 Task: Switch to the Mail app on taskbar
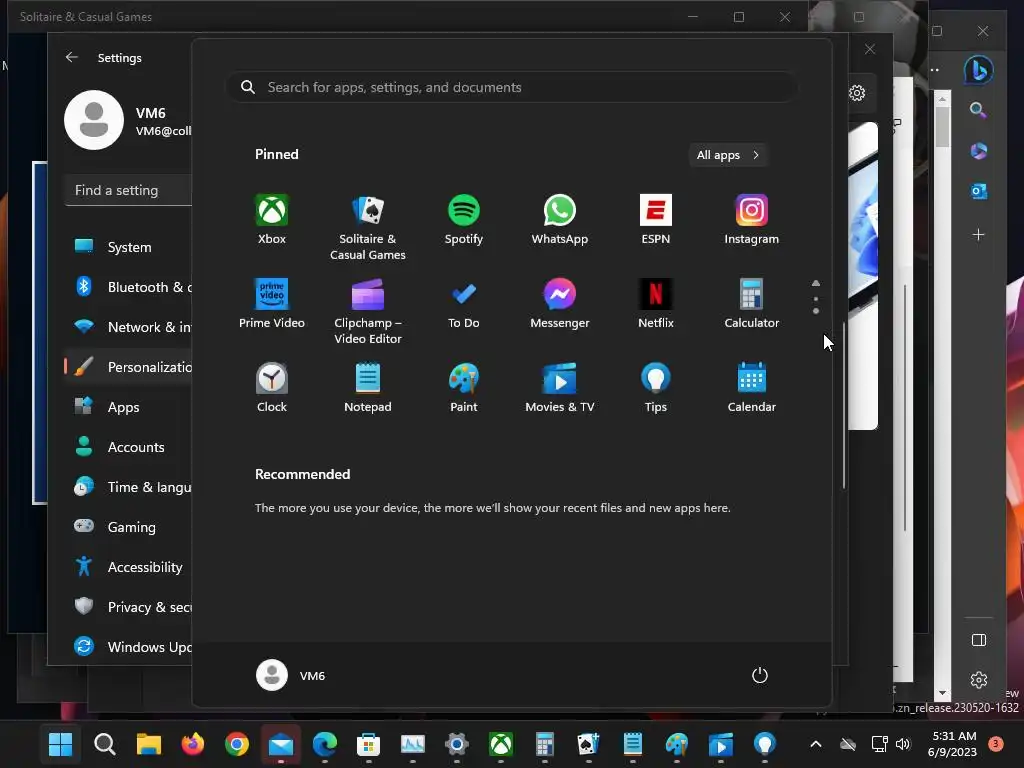[281, 744]
